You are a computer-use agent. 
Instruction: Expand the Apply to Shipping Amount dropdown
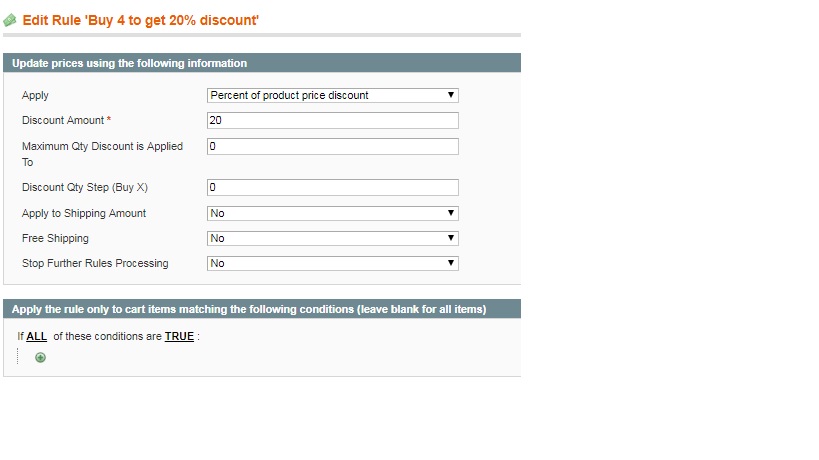coord(333,214)
